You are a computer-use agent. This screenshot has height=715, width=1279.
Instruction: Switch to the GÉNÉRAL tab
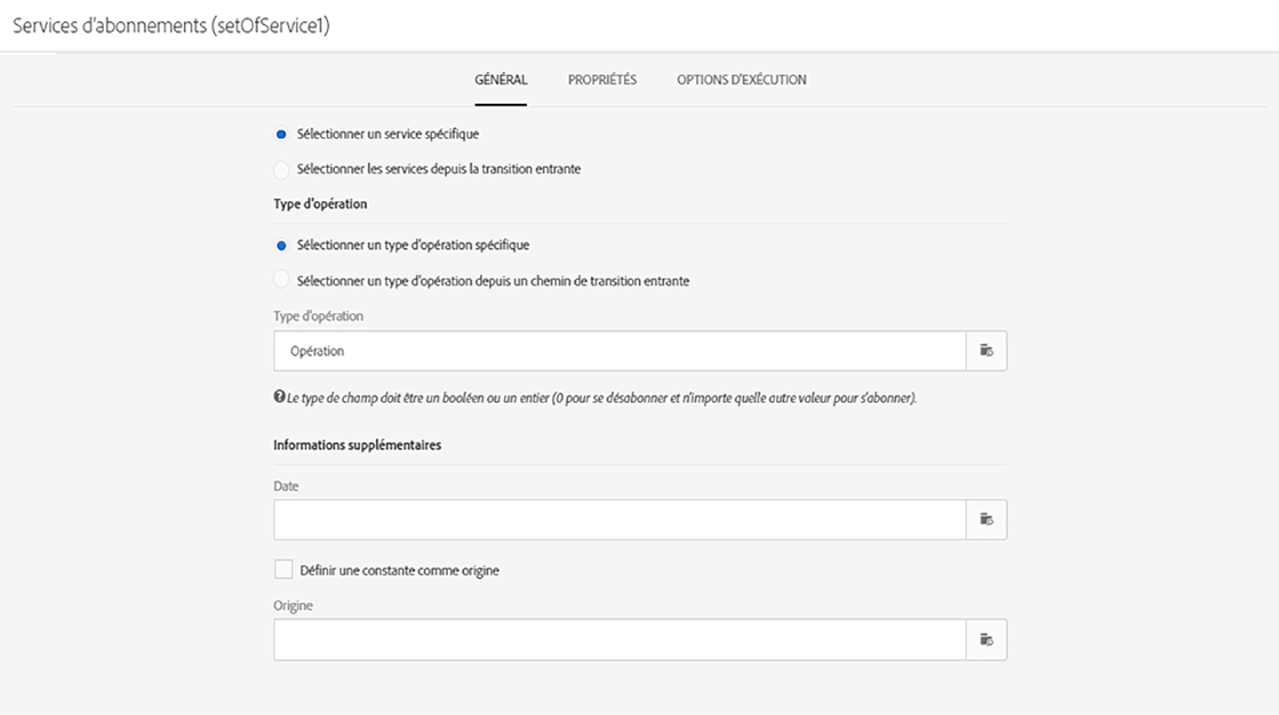(x=501, y=80)
